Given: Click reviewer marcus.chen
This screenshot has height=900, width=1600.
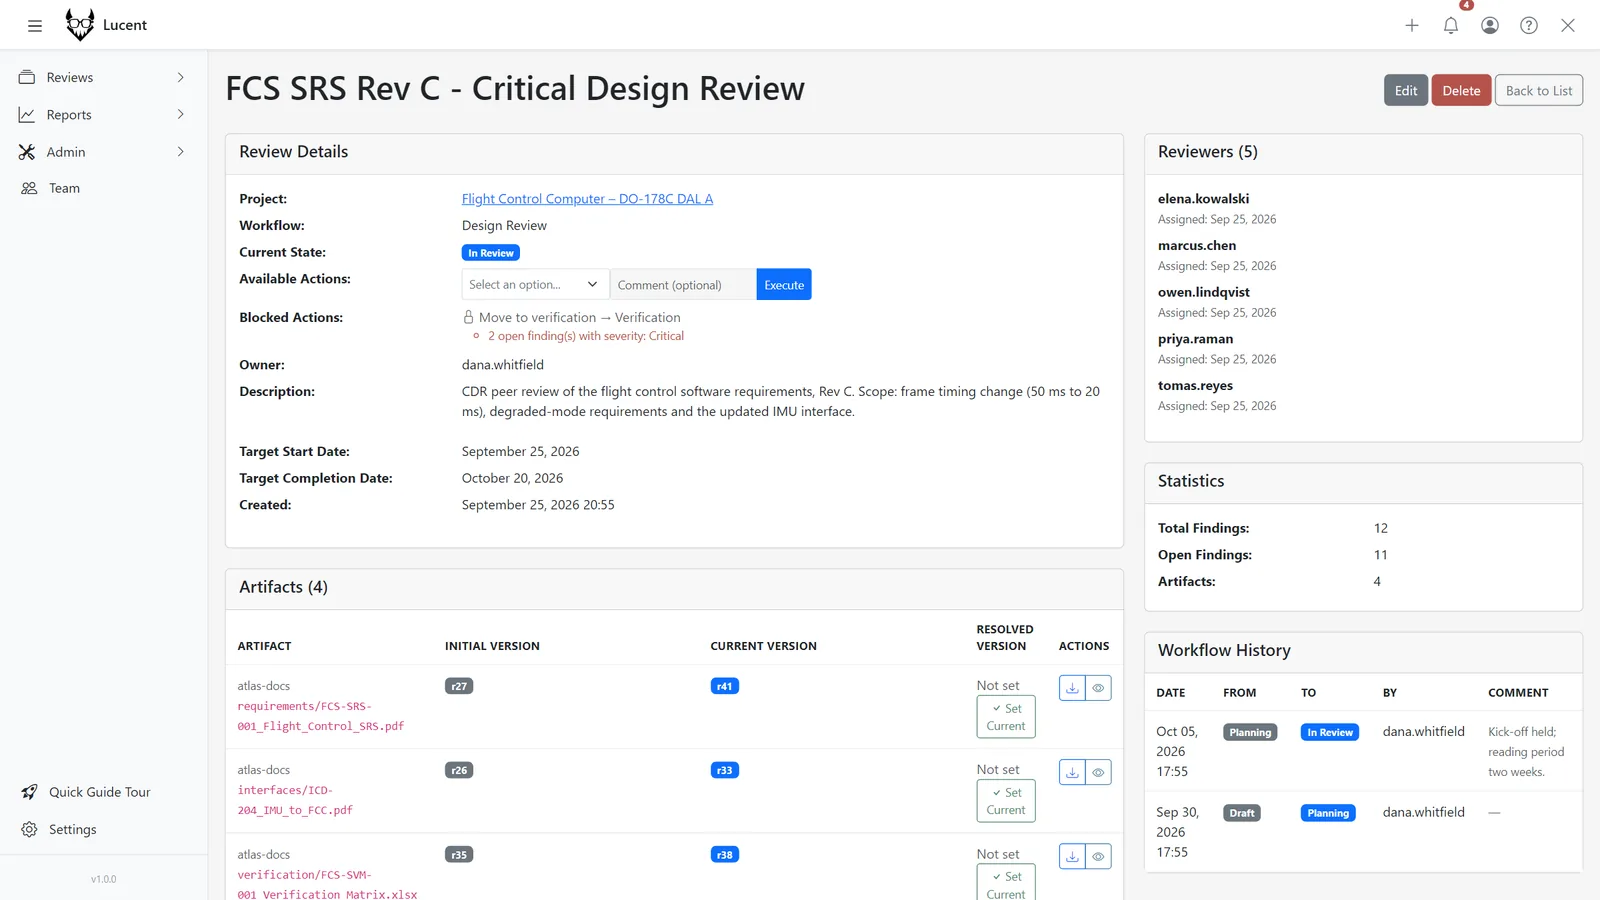Looking at the screenshot, I should click(x=1197, y=246).
